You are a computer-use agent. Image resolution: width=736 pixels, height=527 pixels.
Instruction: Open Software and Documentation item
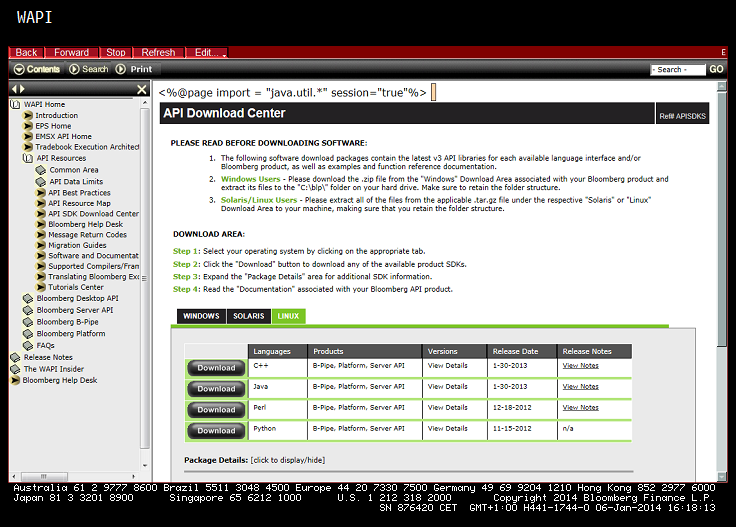tap(93, 256)
